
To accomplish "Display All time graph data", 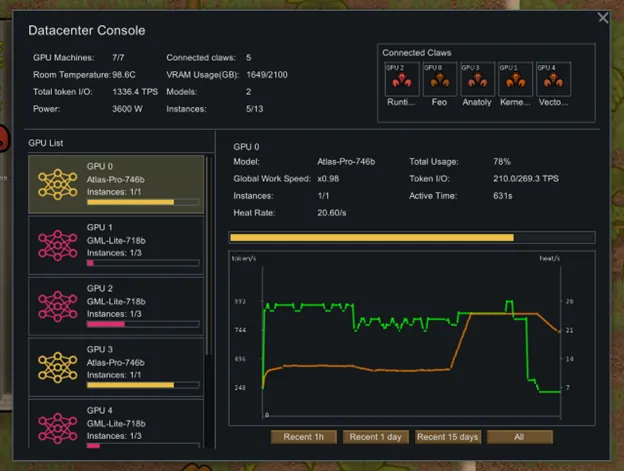I will (x=519, y=437).
